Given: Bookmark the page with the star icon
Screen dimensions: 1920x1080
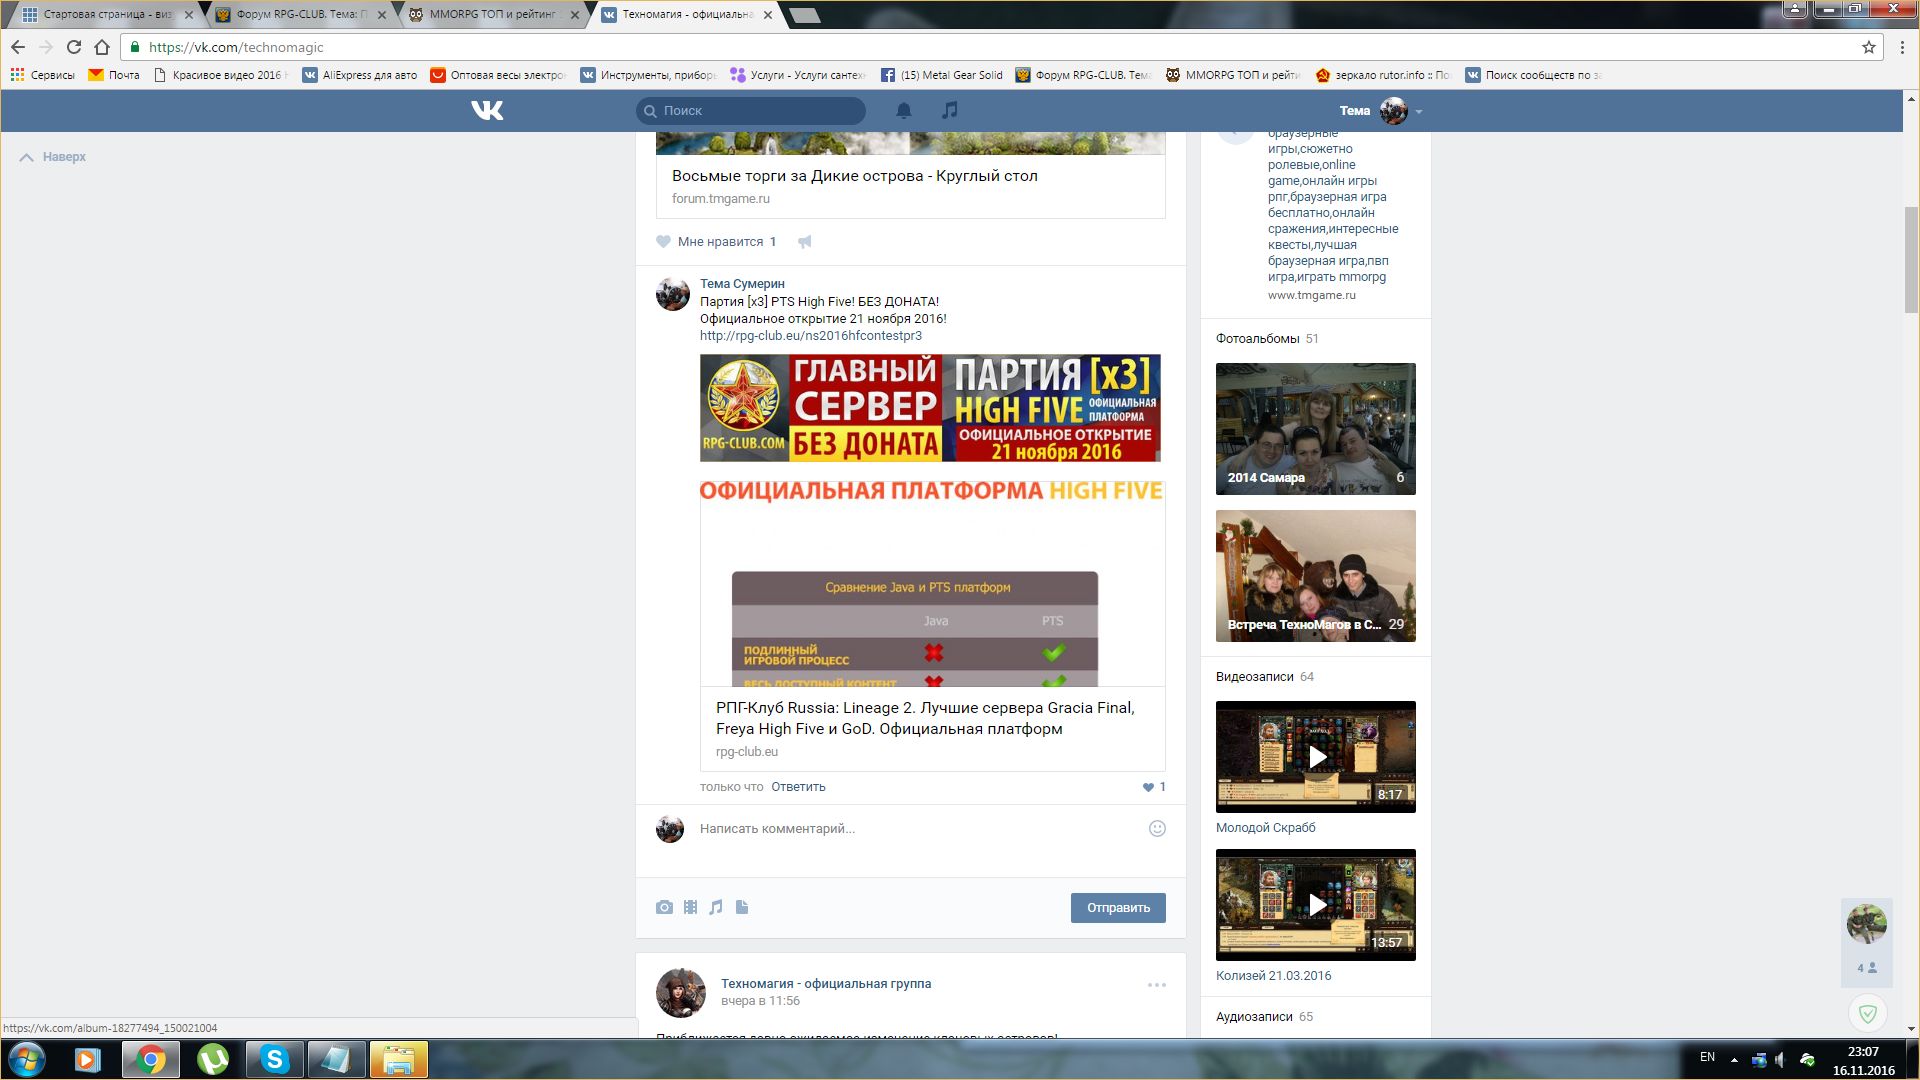Looking at the screenshot, I should (1868, 47).
